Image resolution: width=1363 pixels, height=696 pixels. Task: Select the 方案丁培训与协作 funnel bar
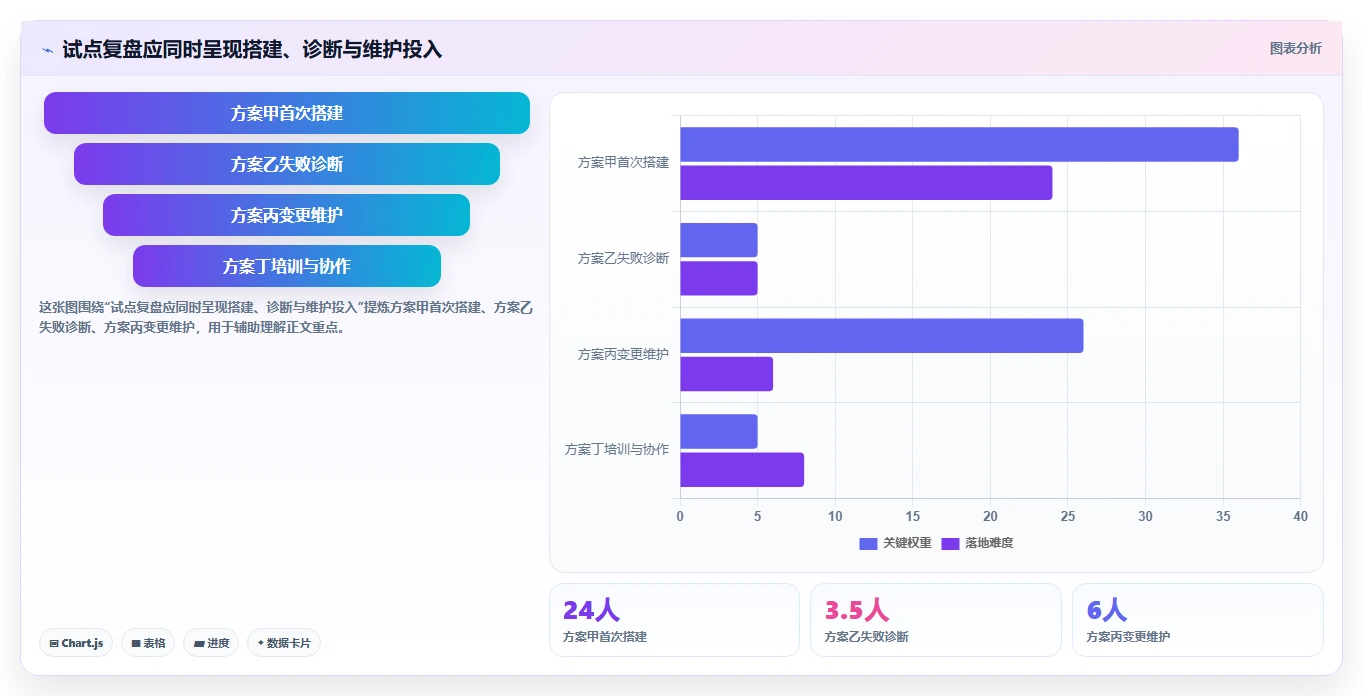287,266
